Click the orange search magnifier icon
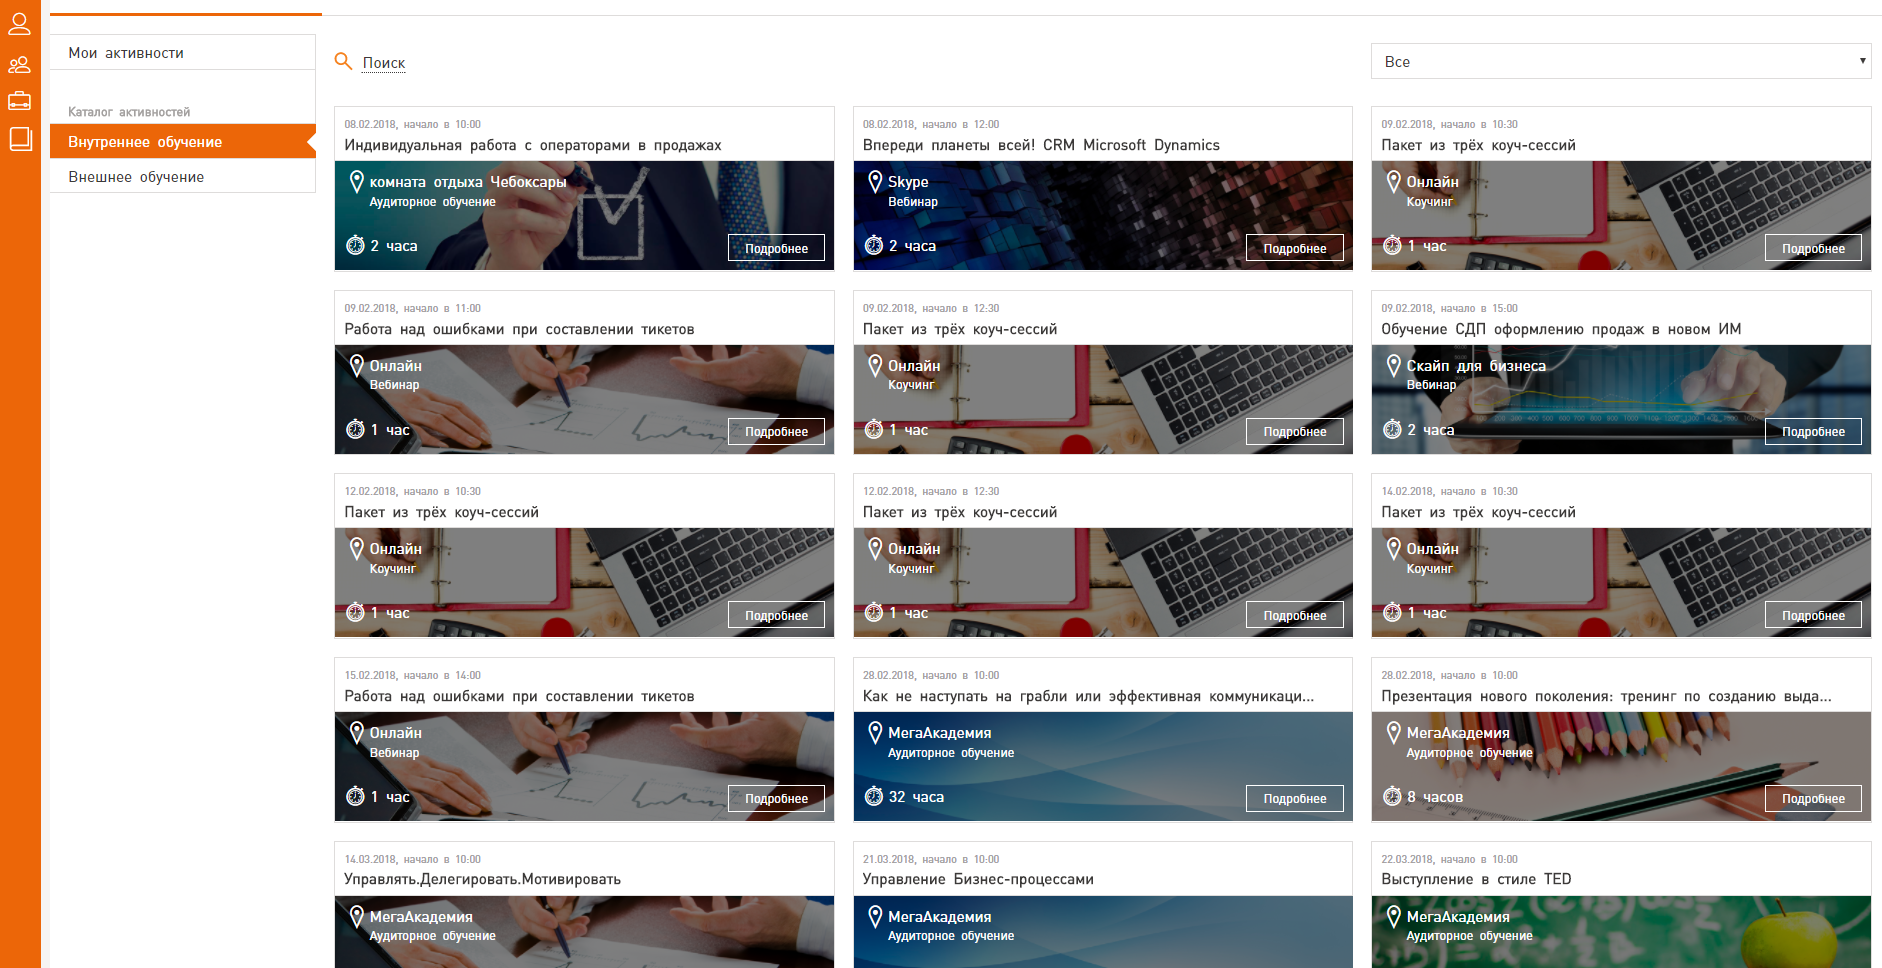The image size is (1882, 968). [343, 62]
